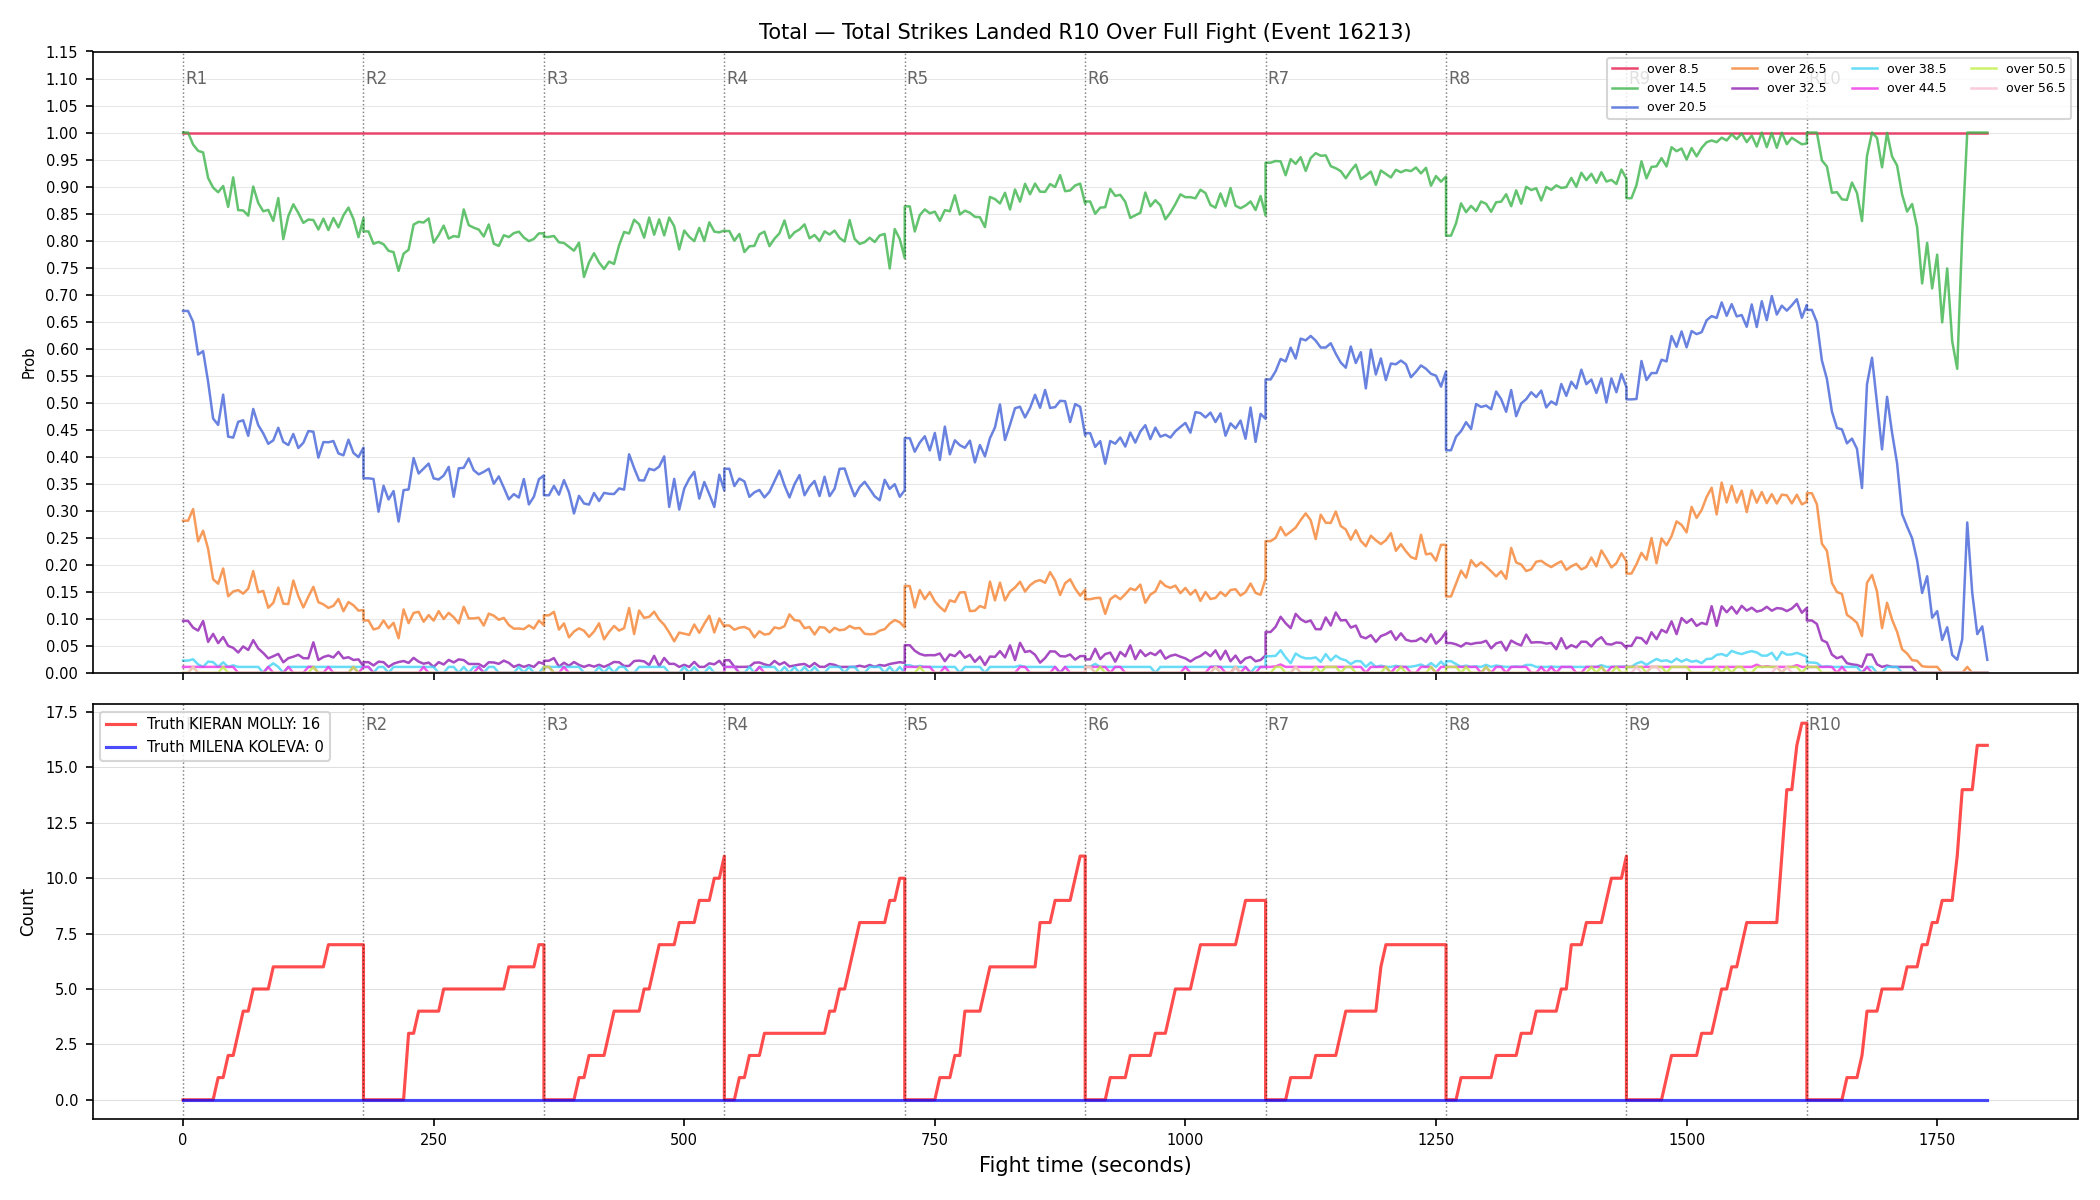2100x1200 pixels.
Task: Select the R5 round label in count chart
Action: click(917, 724)
